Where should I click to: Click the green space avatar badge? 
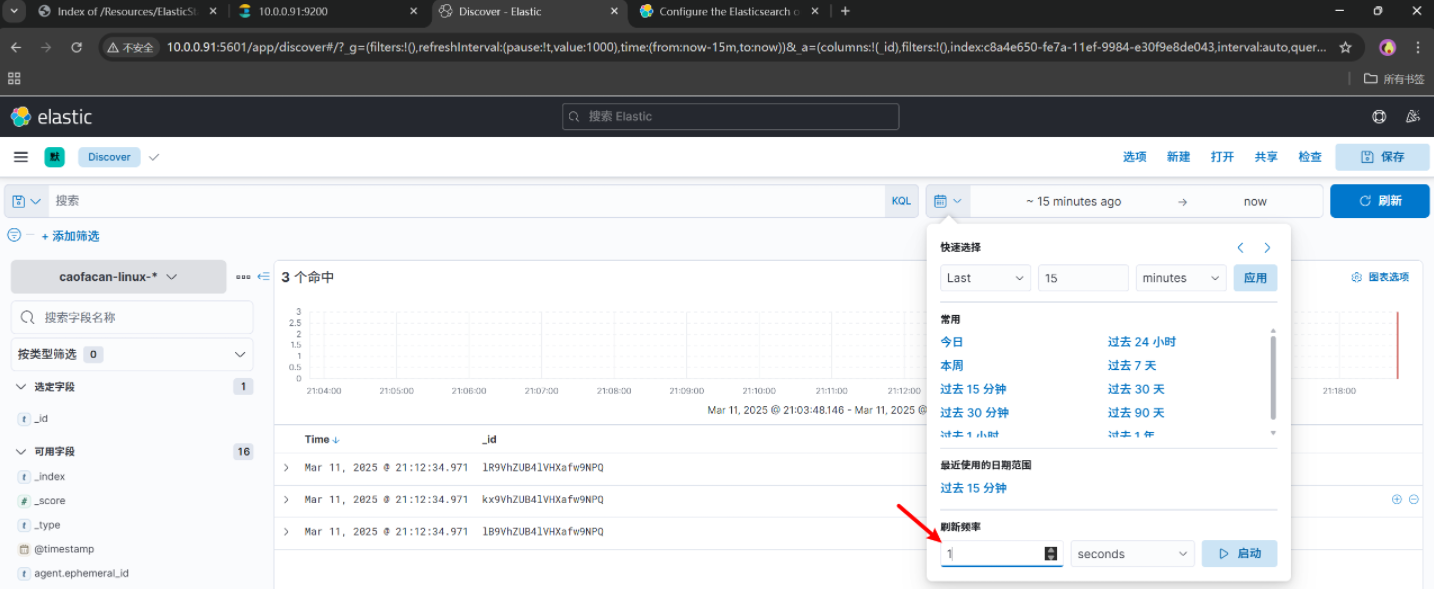click(54, 157)
